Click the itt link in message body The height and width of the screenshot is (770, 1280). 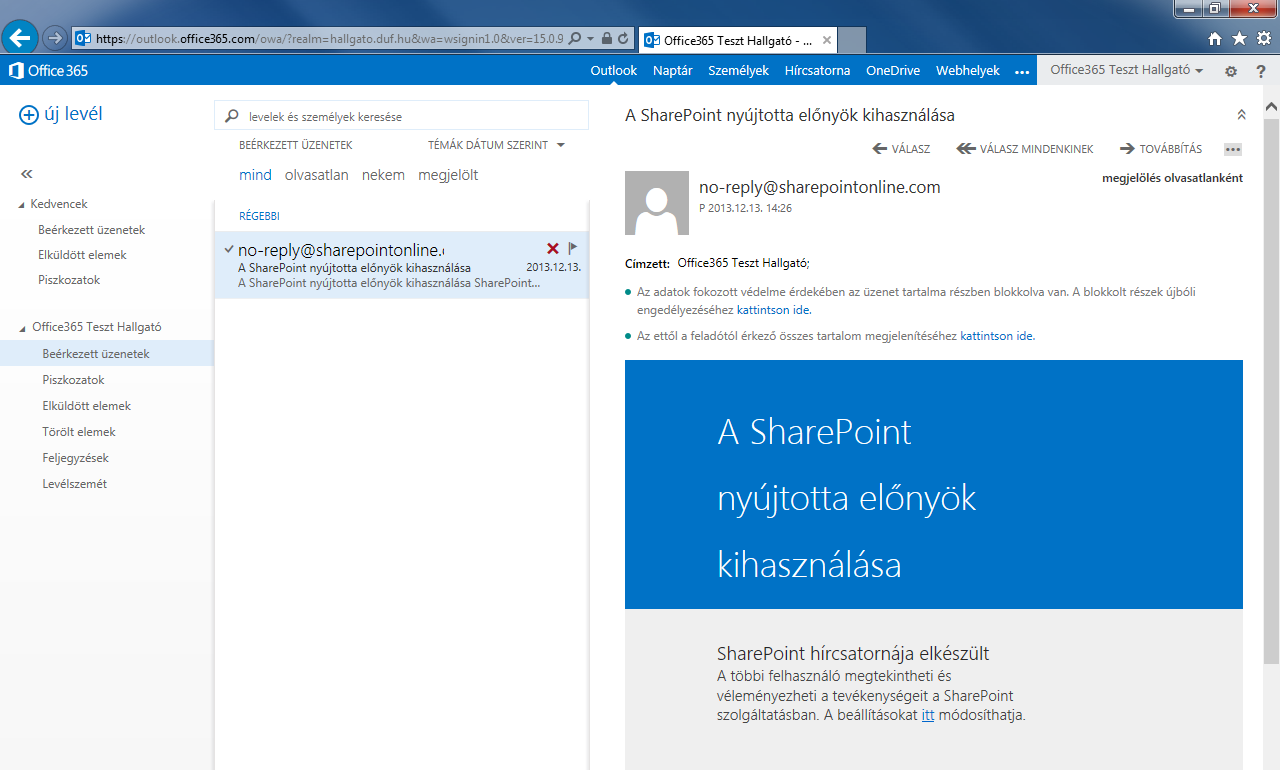(x=928, y=716)
